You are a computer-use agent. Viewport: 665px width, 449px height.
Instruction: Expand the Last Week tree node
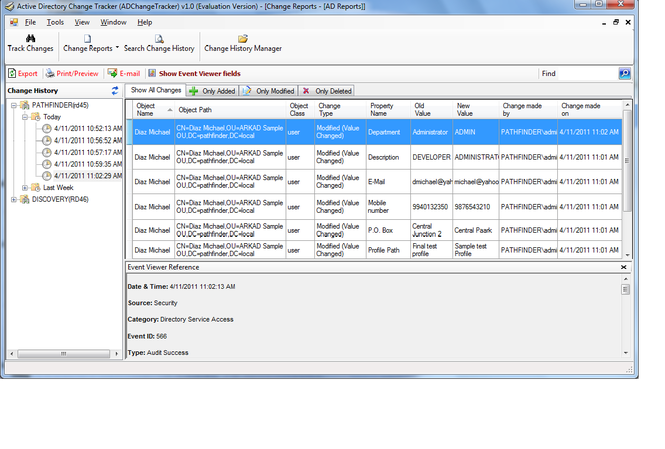click(x=25, y=187)
